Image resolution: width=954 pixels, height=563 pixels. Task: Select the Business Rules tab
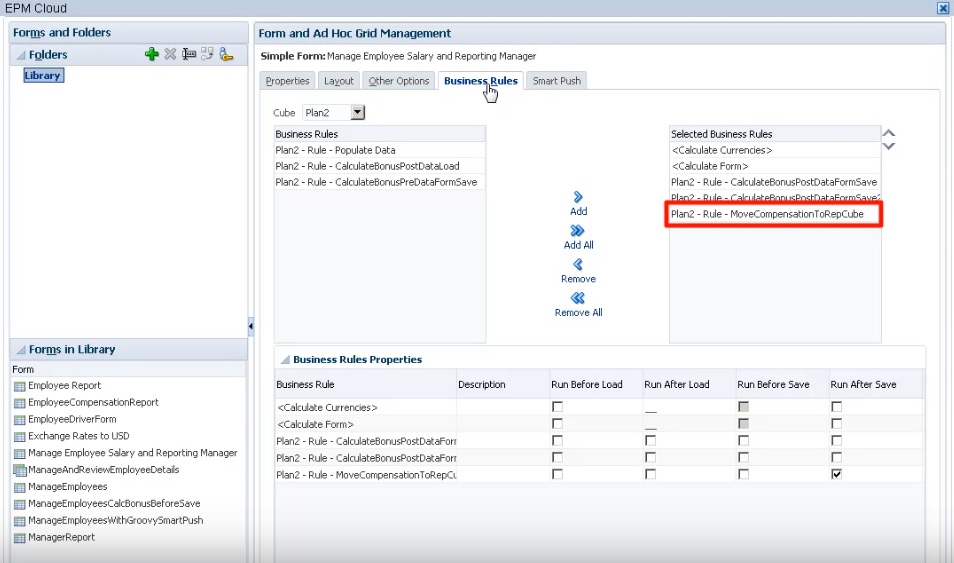click(481, 81)
